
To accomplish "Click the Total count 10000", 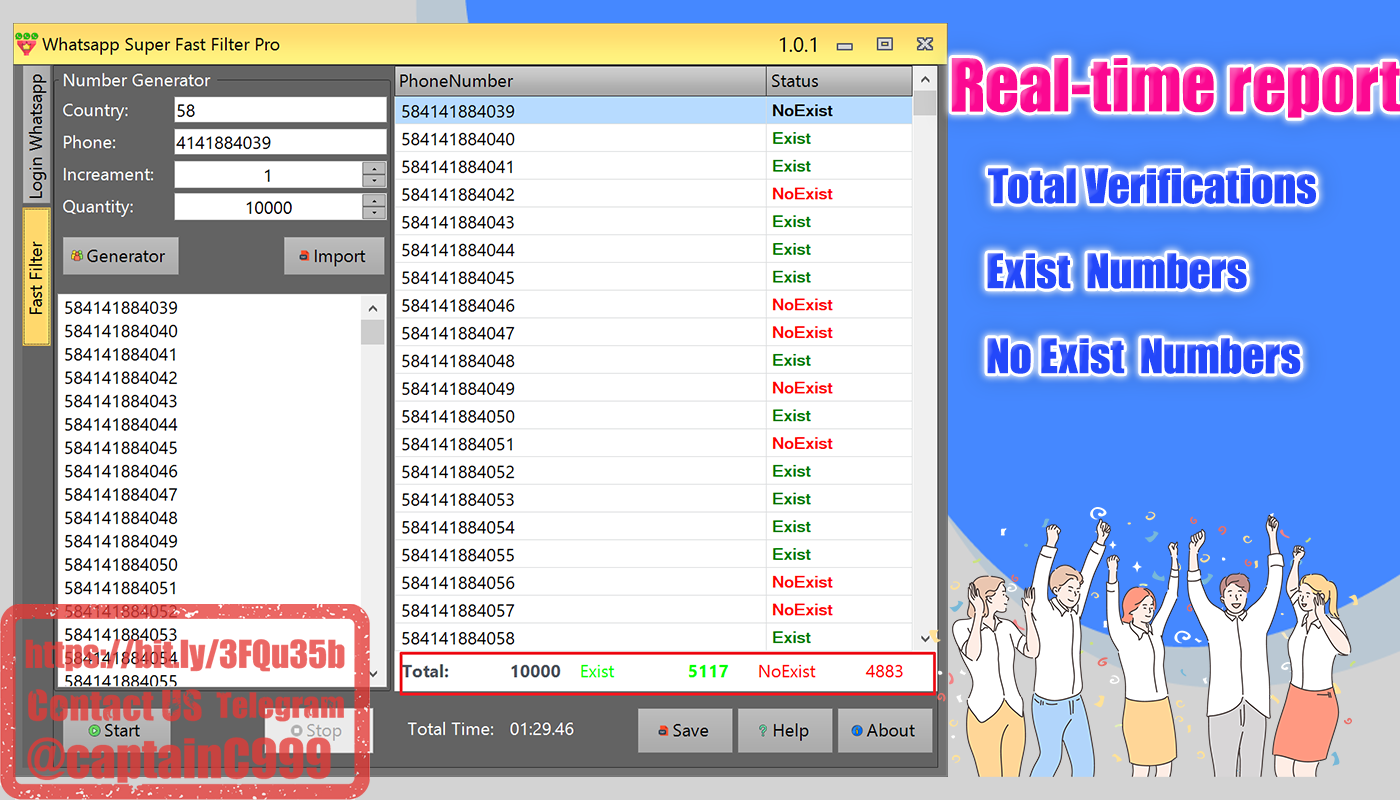I will click(x=535, y=671).
